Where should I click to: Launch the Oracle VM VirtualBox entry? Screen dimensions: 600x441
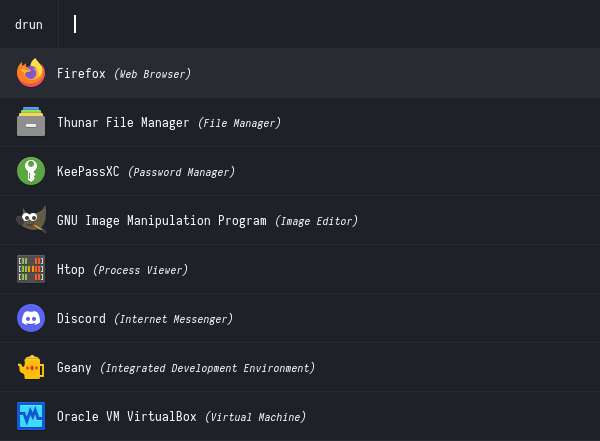tap(126, 416)
